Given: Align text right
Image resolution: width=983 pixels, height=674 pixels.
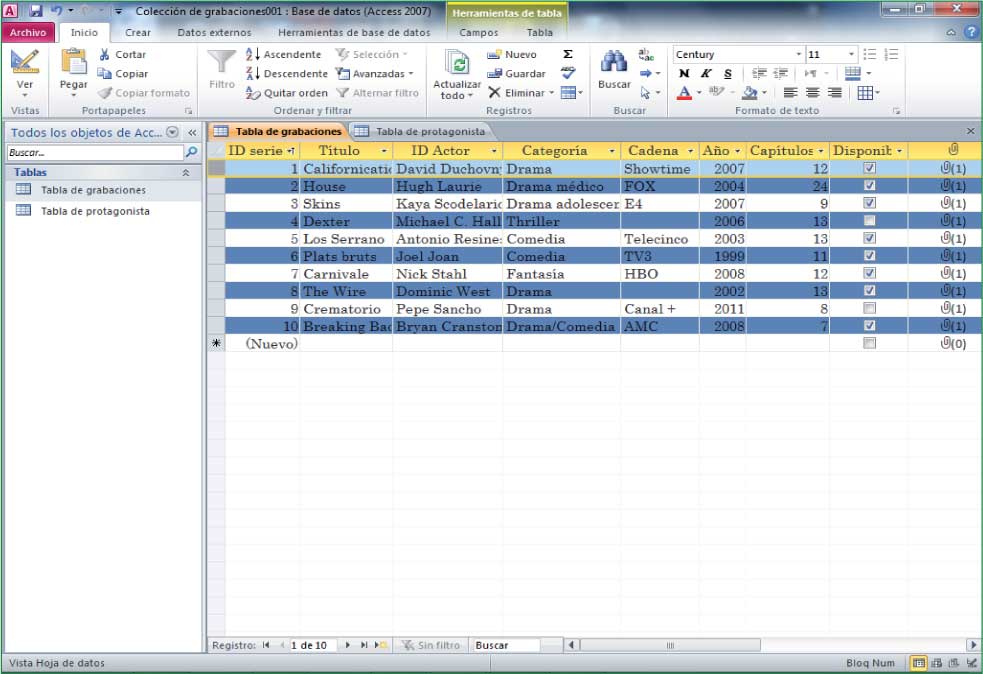Looking at the screenshot, I should (834, 93).
